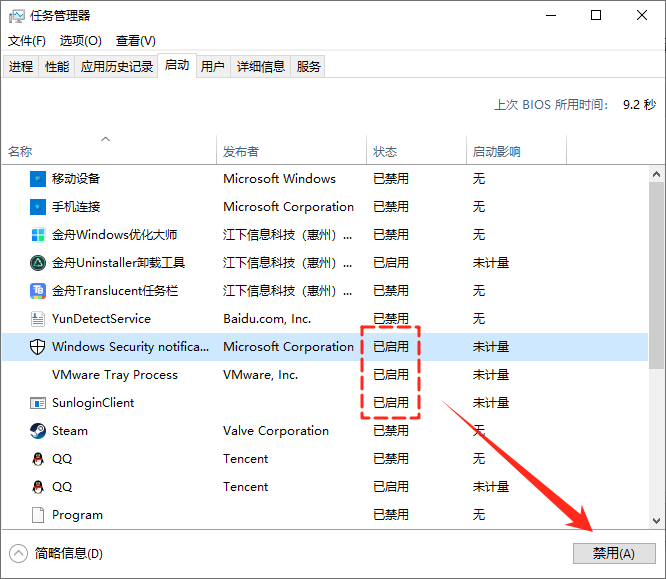Click the 金舟Uninstaller卸载工具 icon

pos(37,263)
